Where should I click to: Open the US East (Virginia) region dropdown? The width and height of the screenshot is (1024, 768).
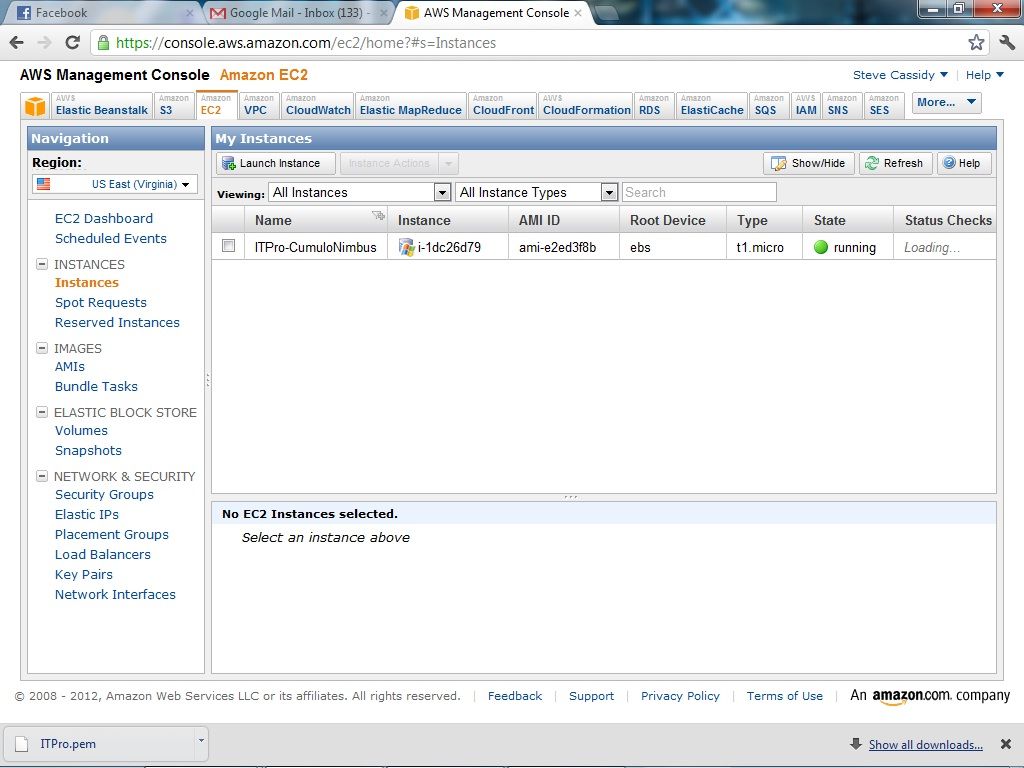115,184
